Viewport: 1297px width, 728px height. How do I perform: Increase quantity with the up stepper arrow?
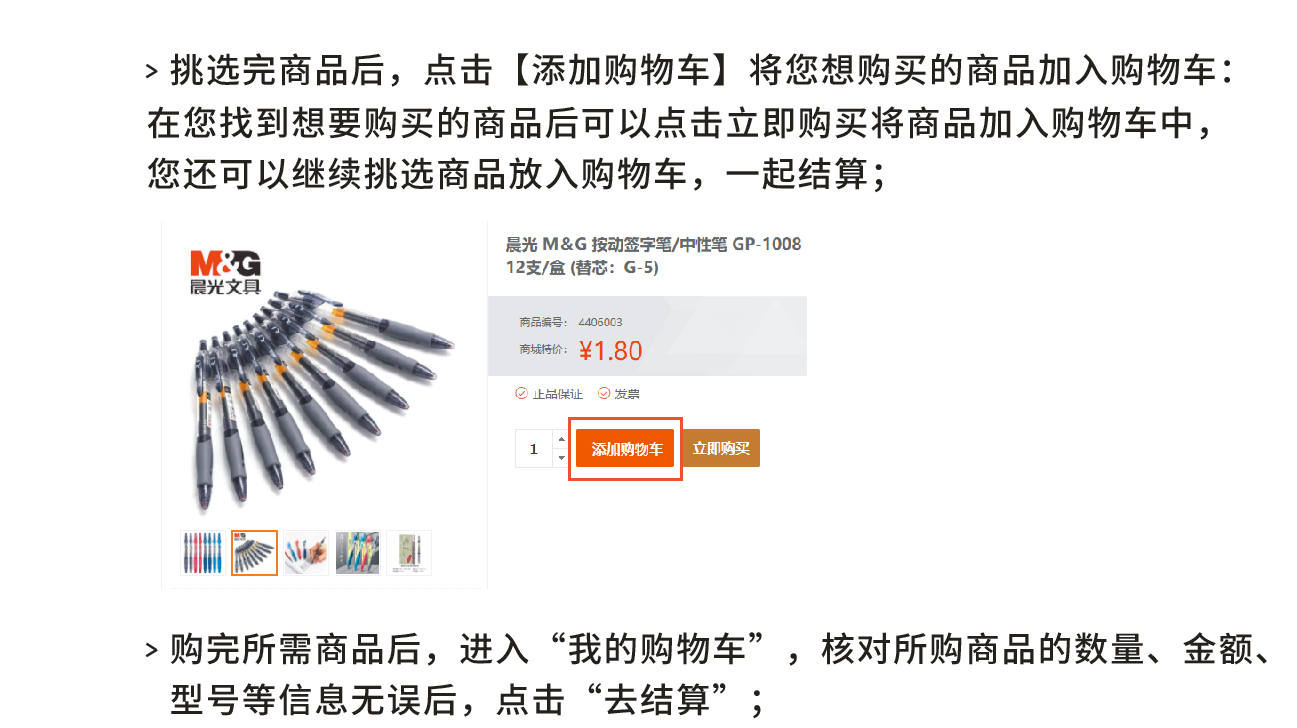pos(560,439)
